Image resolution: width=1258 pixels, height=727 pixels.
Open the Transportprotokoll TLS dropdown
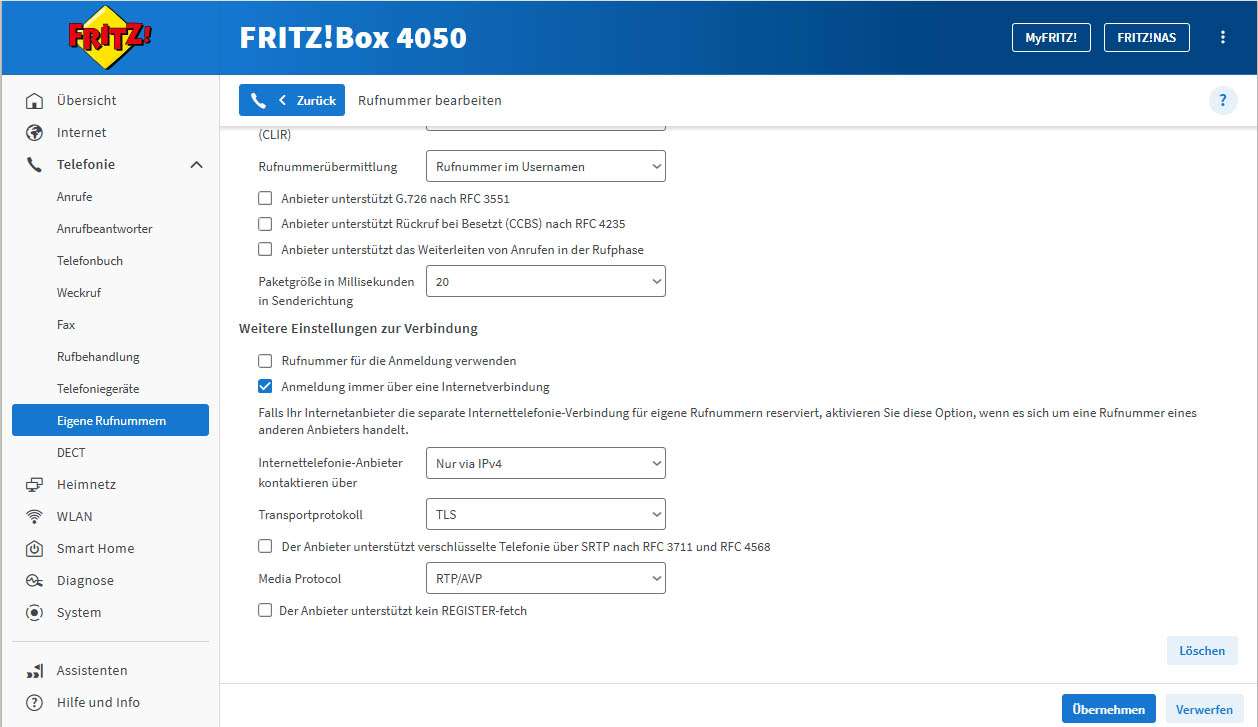[545, 515]
